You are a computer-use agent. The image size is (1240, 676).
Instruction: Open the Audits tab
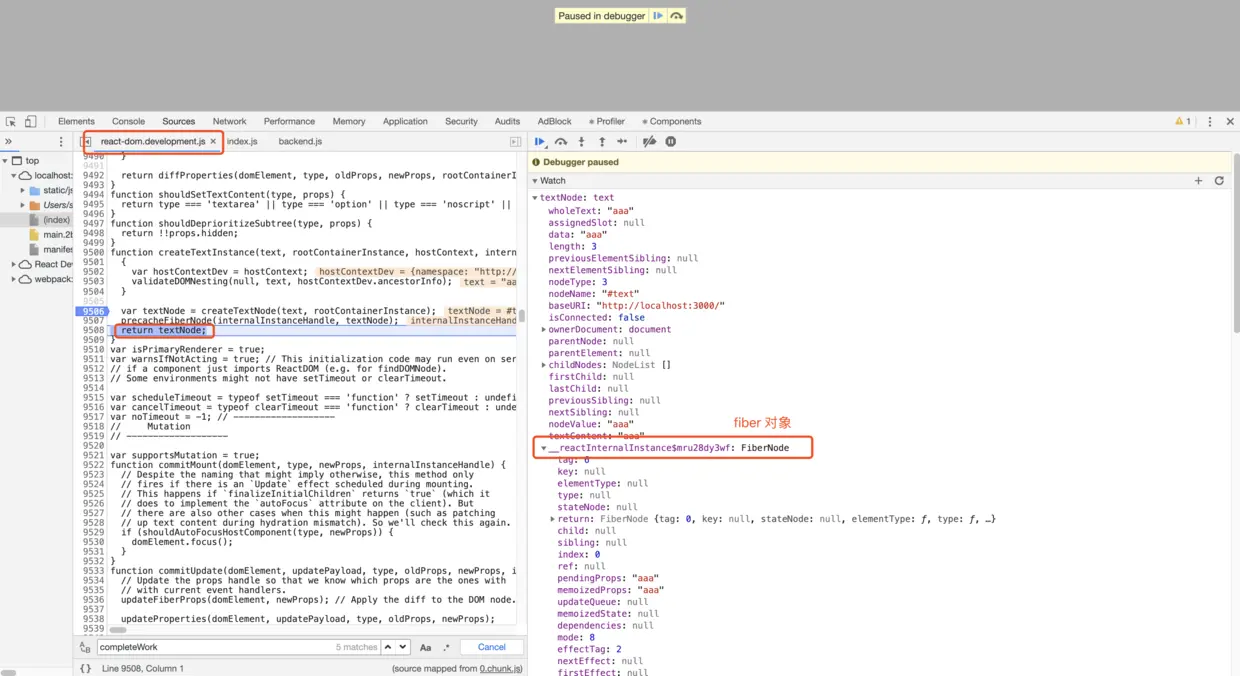(507, 122)
